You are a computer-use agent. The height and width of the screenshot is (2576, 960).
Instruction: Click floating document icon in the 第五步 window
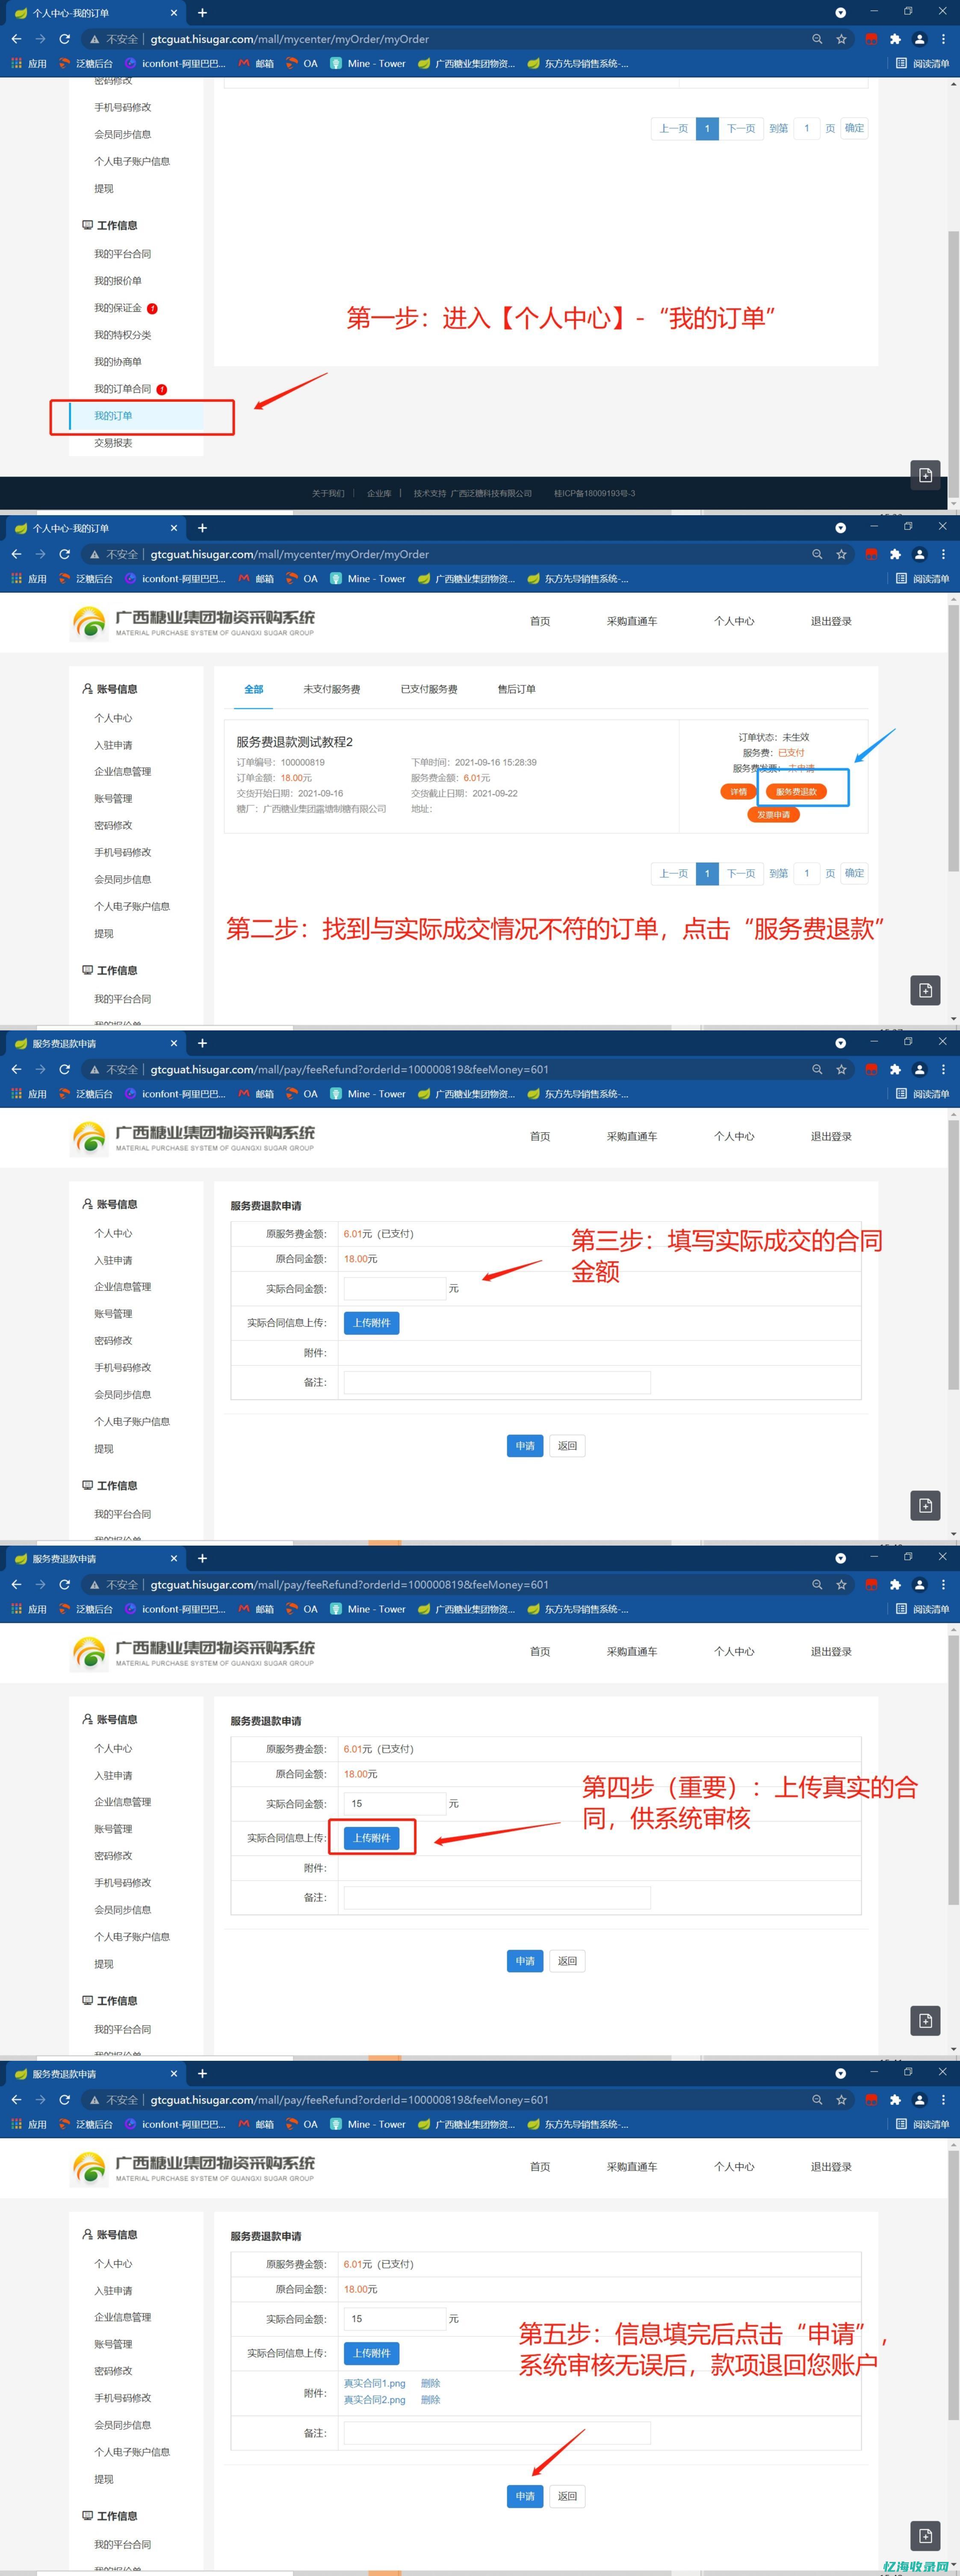click(x=925, y=2535)
